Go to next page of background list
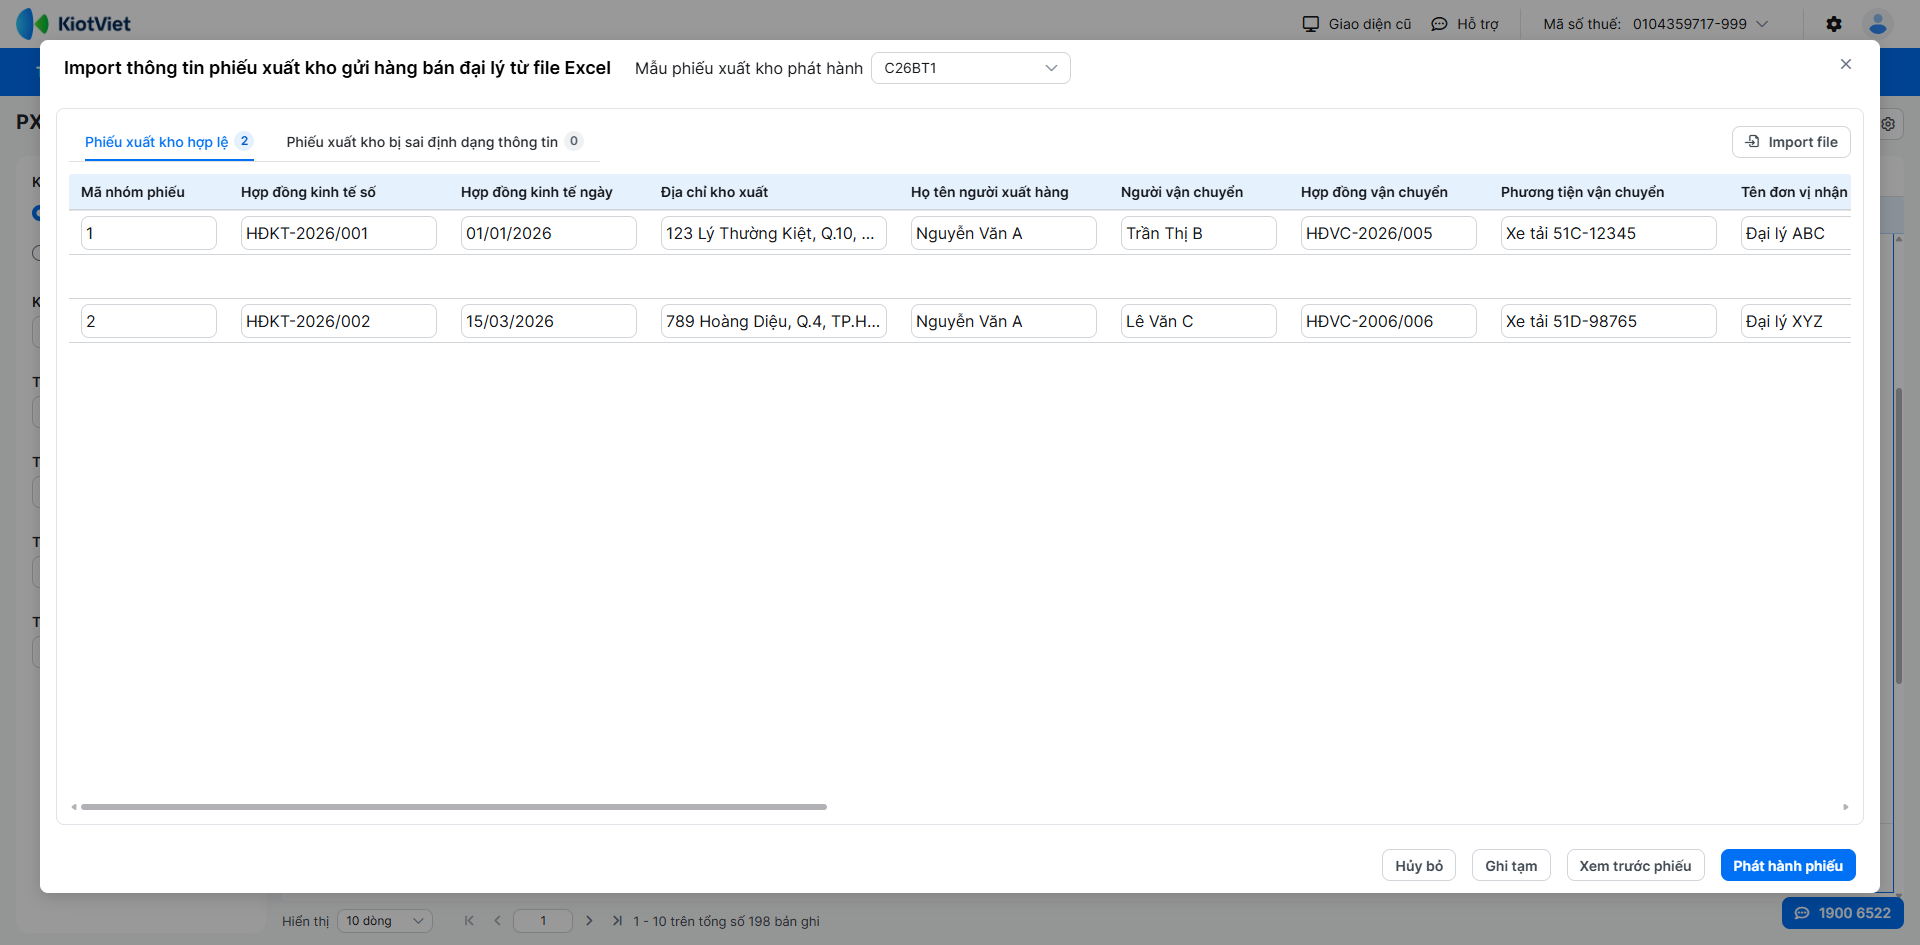Image resolution: width=1920 pixels, height=945 pixels. (x=589, y=921)
